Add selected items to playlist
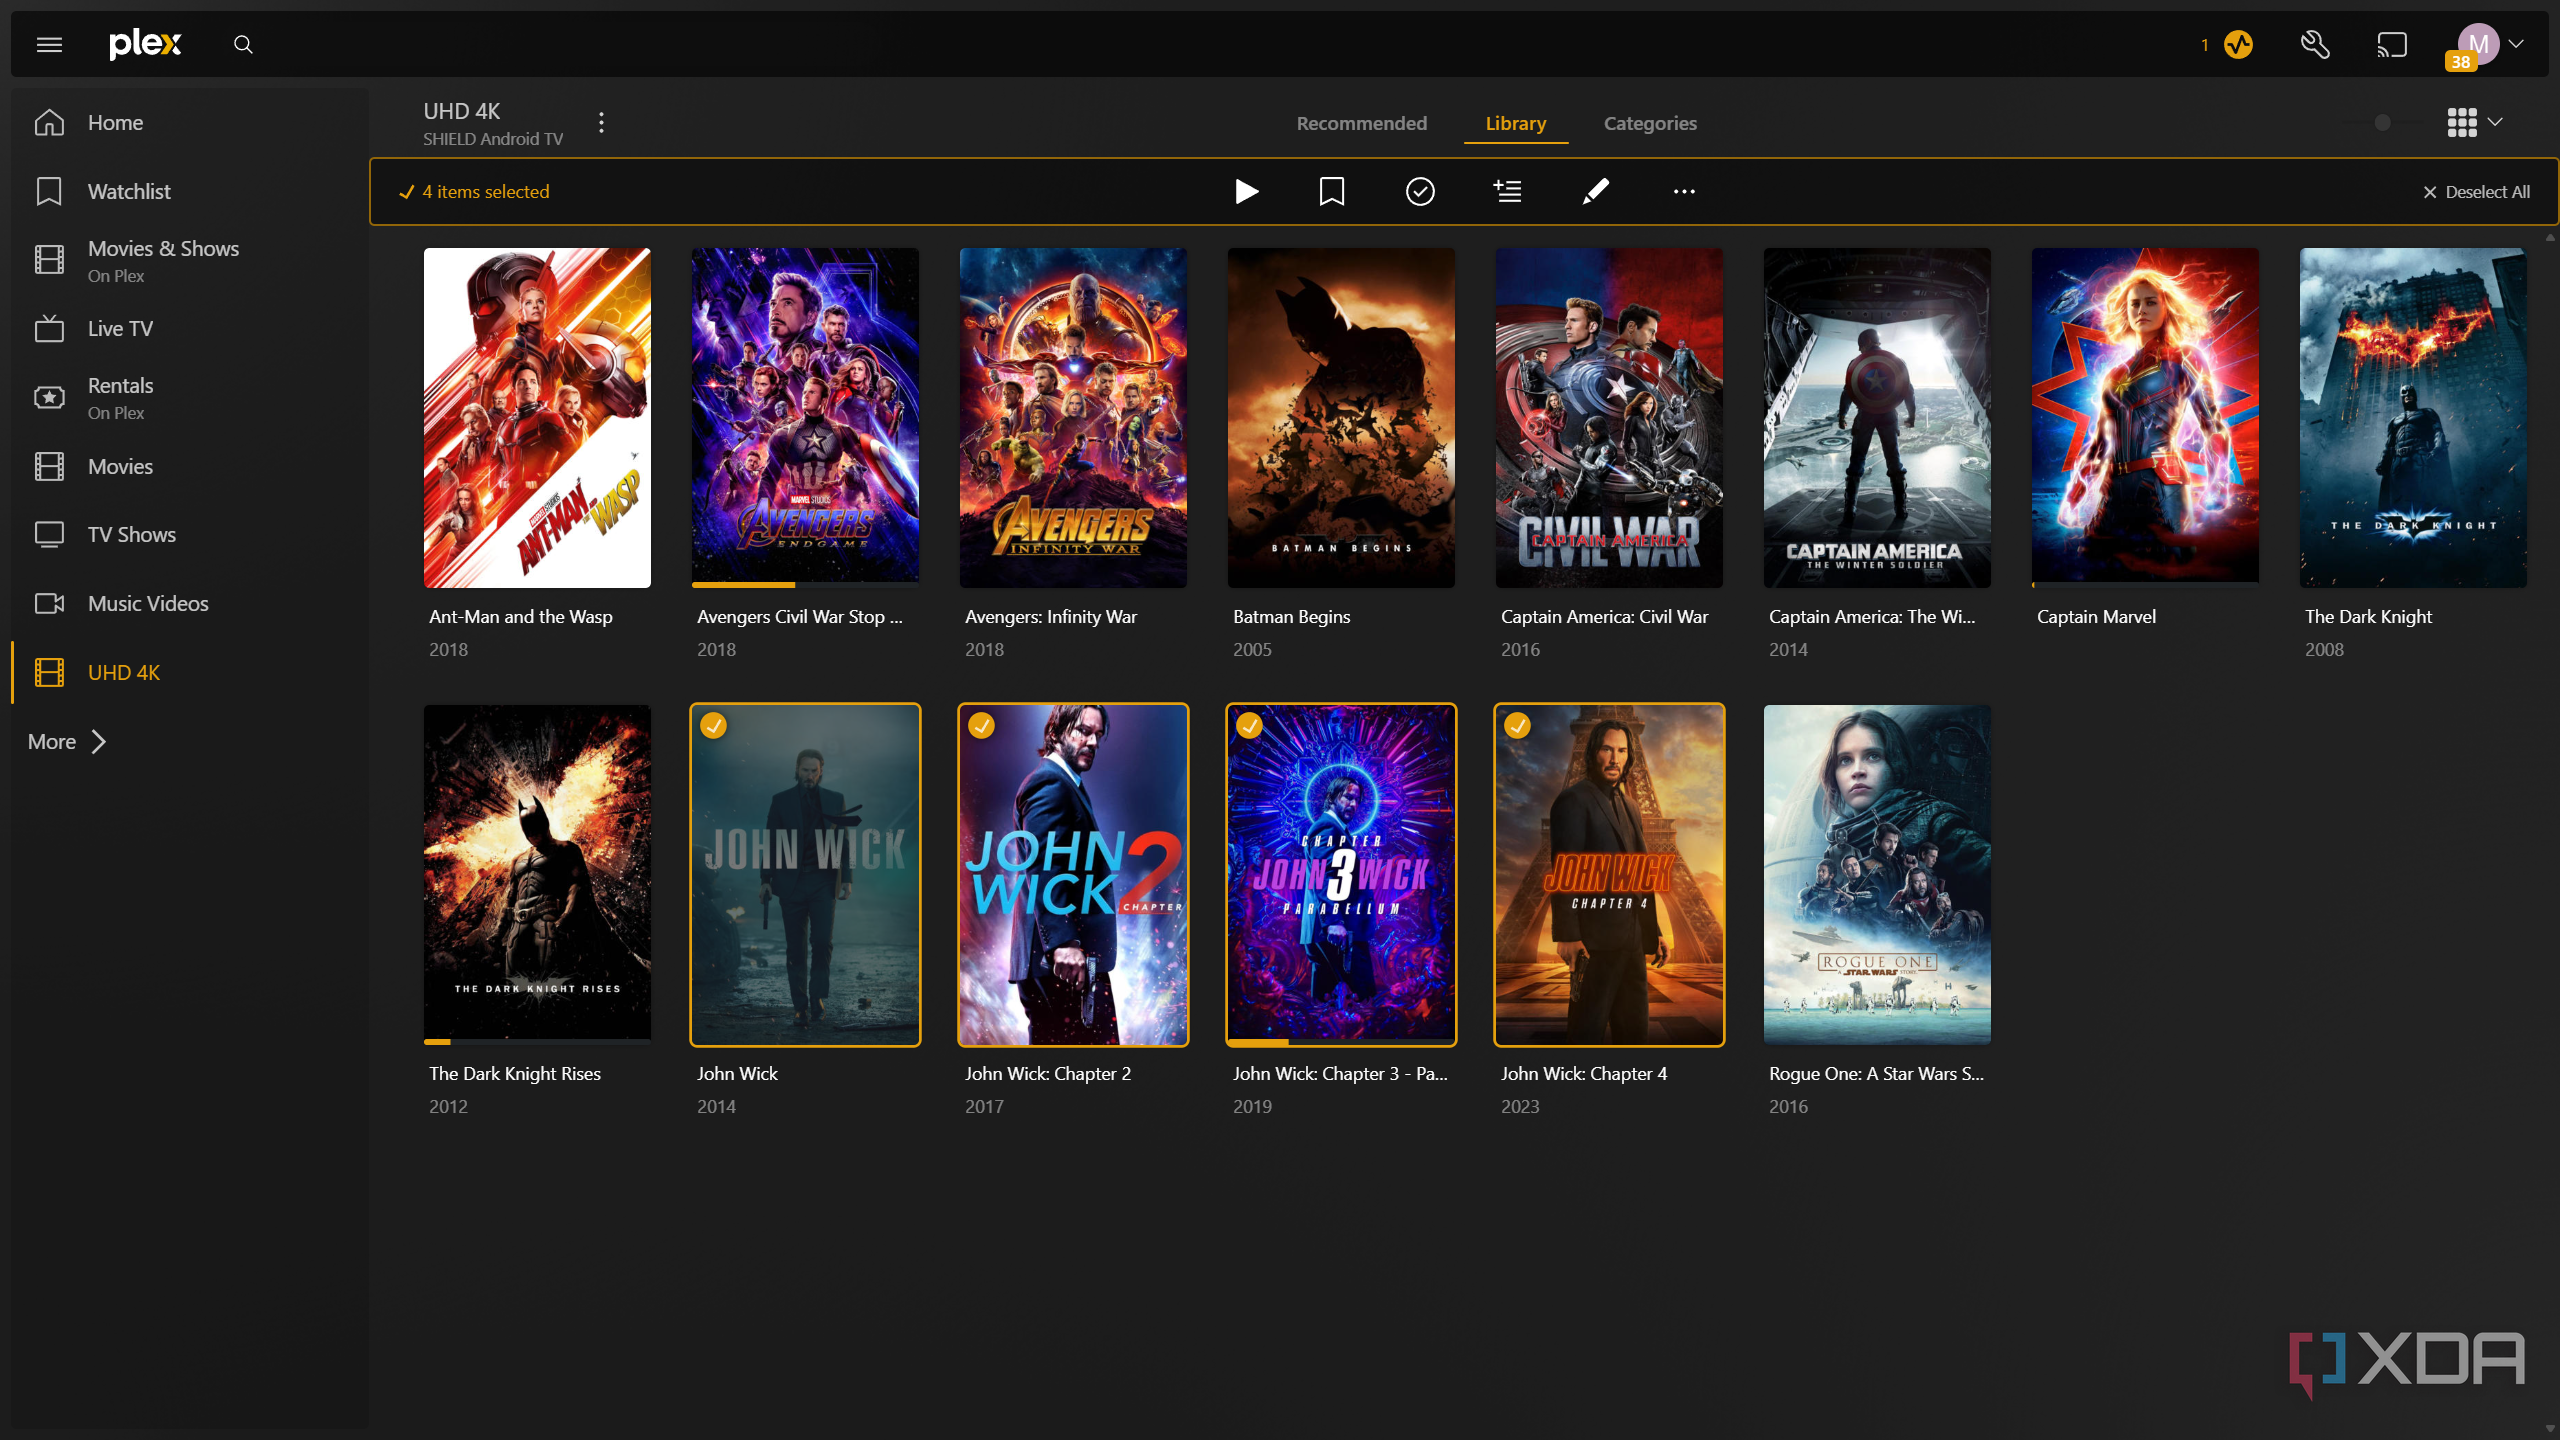The height and width of the screenshot is (1440, 2560). point(1507,191)
